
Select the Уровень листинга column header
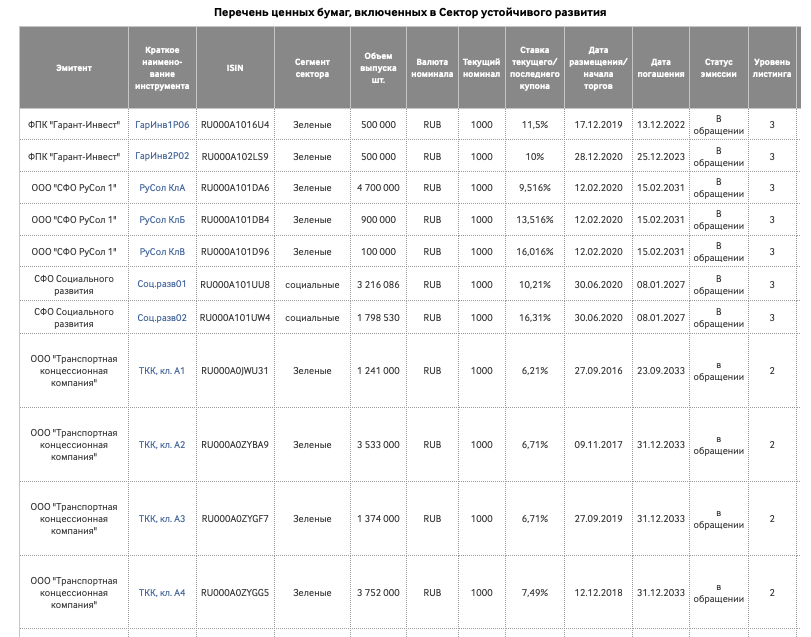(772, 68)
